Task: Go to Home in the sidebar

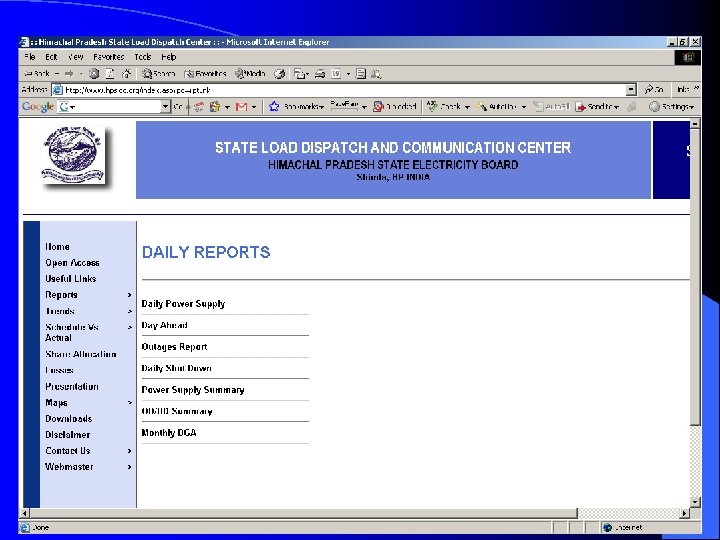Action: pos(57,247)
